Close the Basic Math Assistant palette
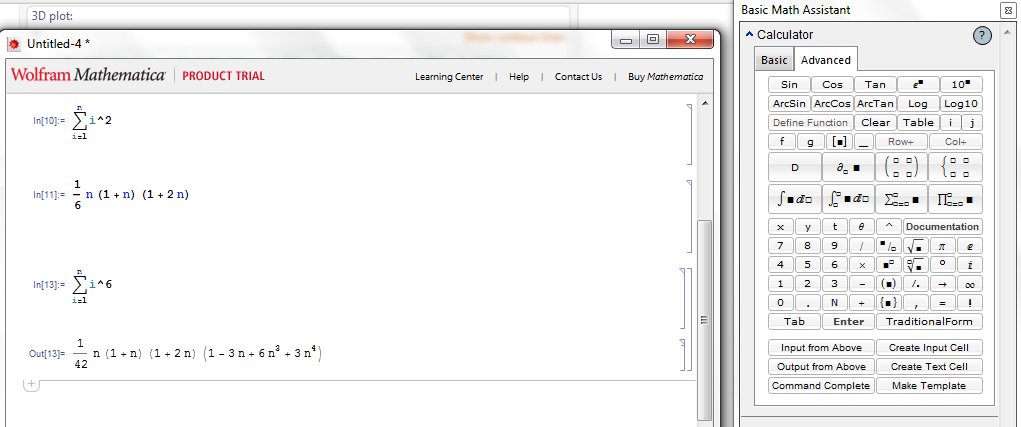Screen dimensions: 1021x427 click(1009, 10)
